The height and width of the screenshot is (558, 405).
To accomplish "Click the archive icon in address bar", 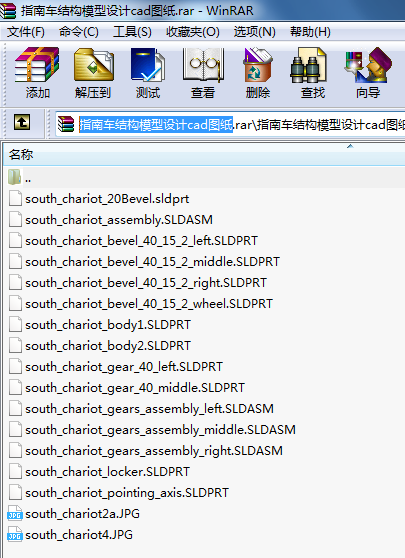I will coord(66,124).
